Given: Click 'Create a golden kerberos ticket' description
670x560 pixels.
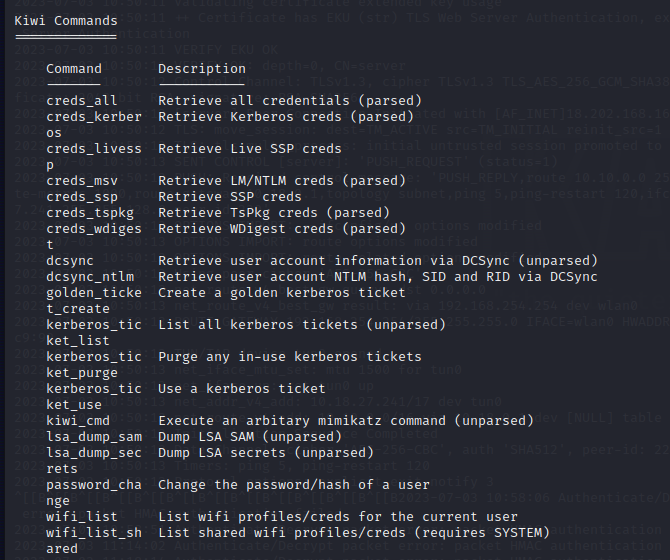Looking at the screenshot, I should (x=282, y=293).
